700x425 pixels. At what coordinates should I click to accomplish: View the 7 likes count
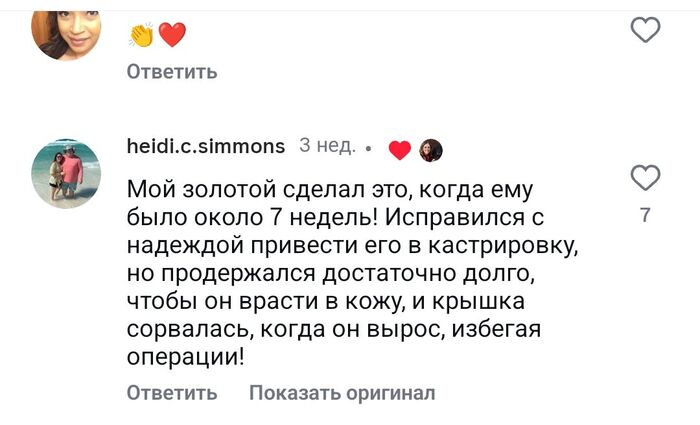click(x=646, y=214)
